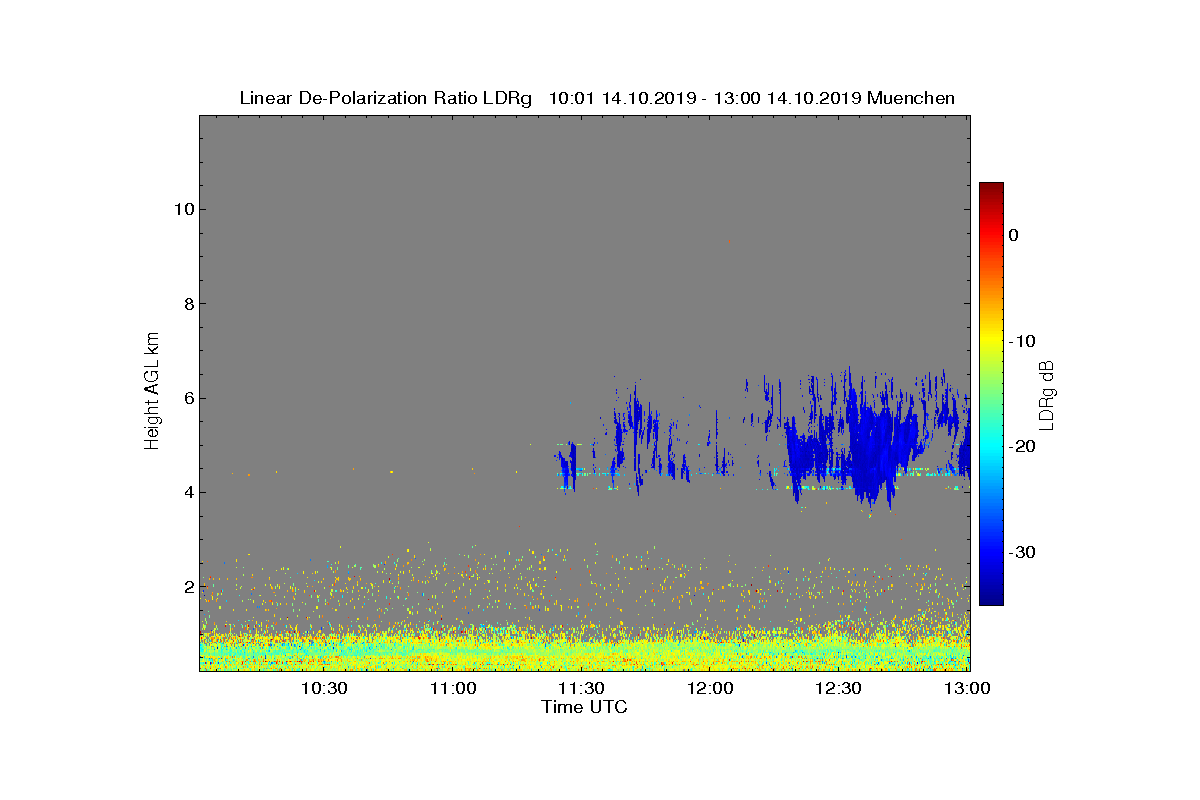This screenshot has height=800, width=1200.
Task: Click the height tick label '6'
Action: [x=187, y=398]
